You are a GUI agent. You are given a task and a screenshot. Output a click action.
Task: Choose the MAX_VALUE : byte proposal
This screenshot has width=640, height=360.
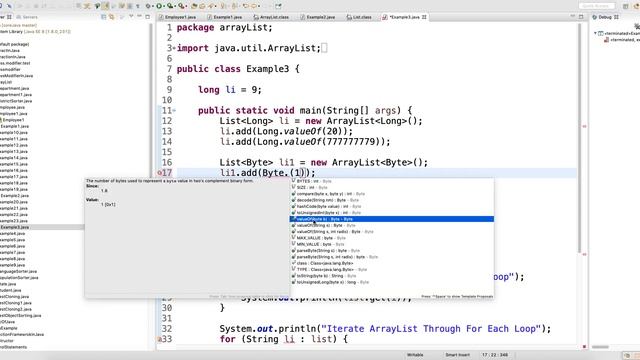[392, 238]
